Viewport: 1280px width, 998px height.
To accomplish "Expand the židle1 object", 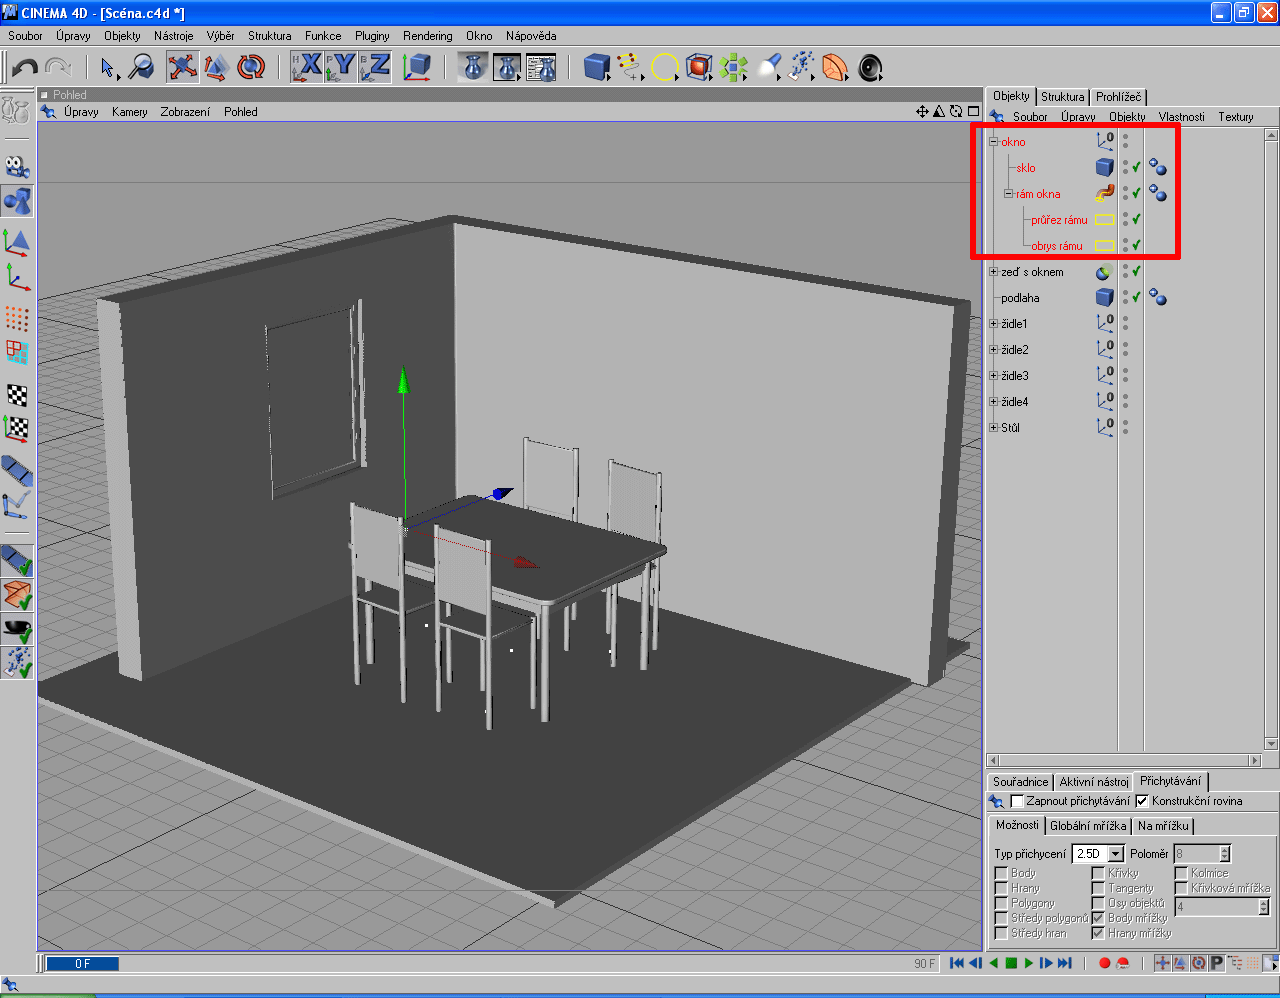I will pos(994,324).
